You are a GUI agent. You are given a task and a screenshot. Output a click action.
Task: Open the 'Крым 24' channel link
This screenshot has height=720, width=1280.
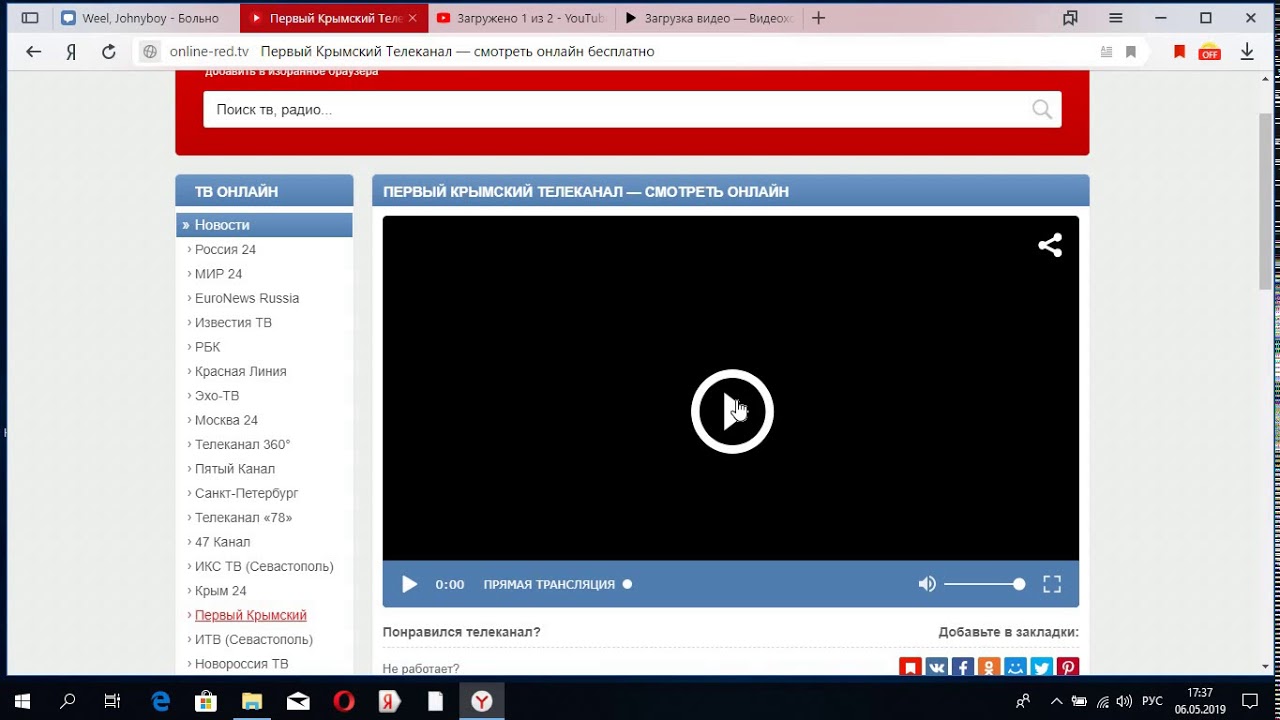(x=220, y=591)
